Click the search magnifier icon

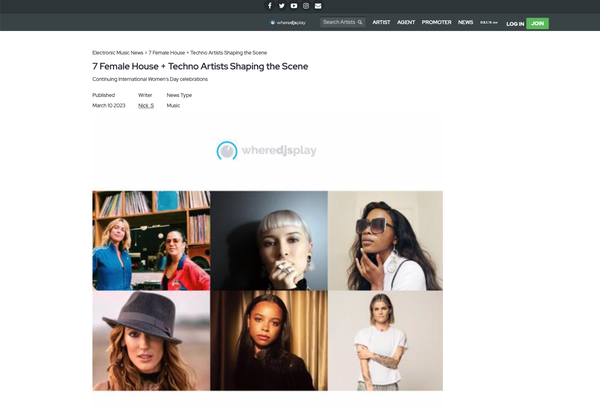pyautogui.click(x=360, y=22)
